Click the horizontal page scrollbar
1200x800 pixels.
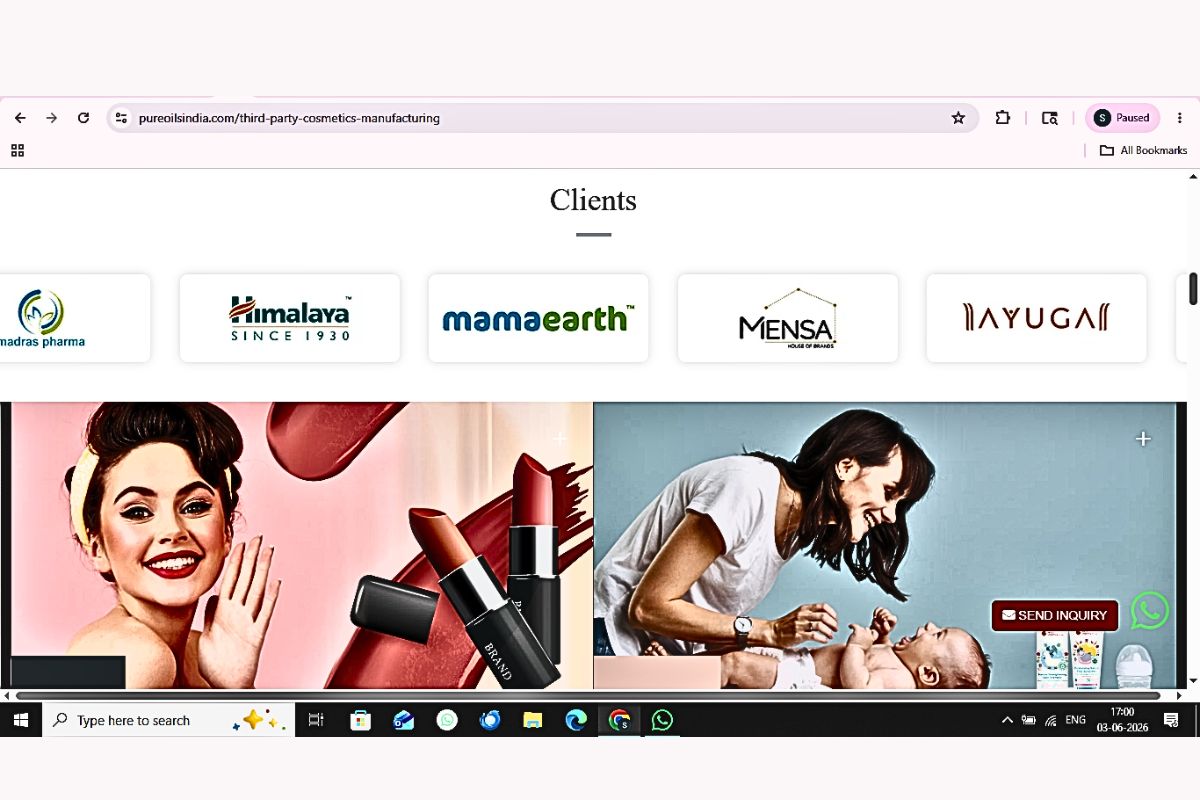(x=588, y=695)
